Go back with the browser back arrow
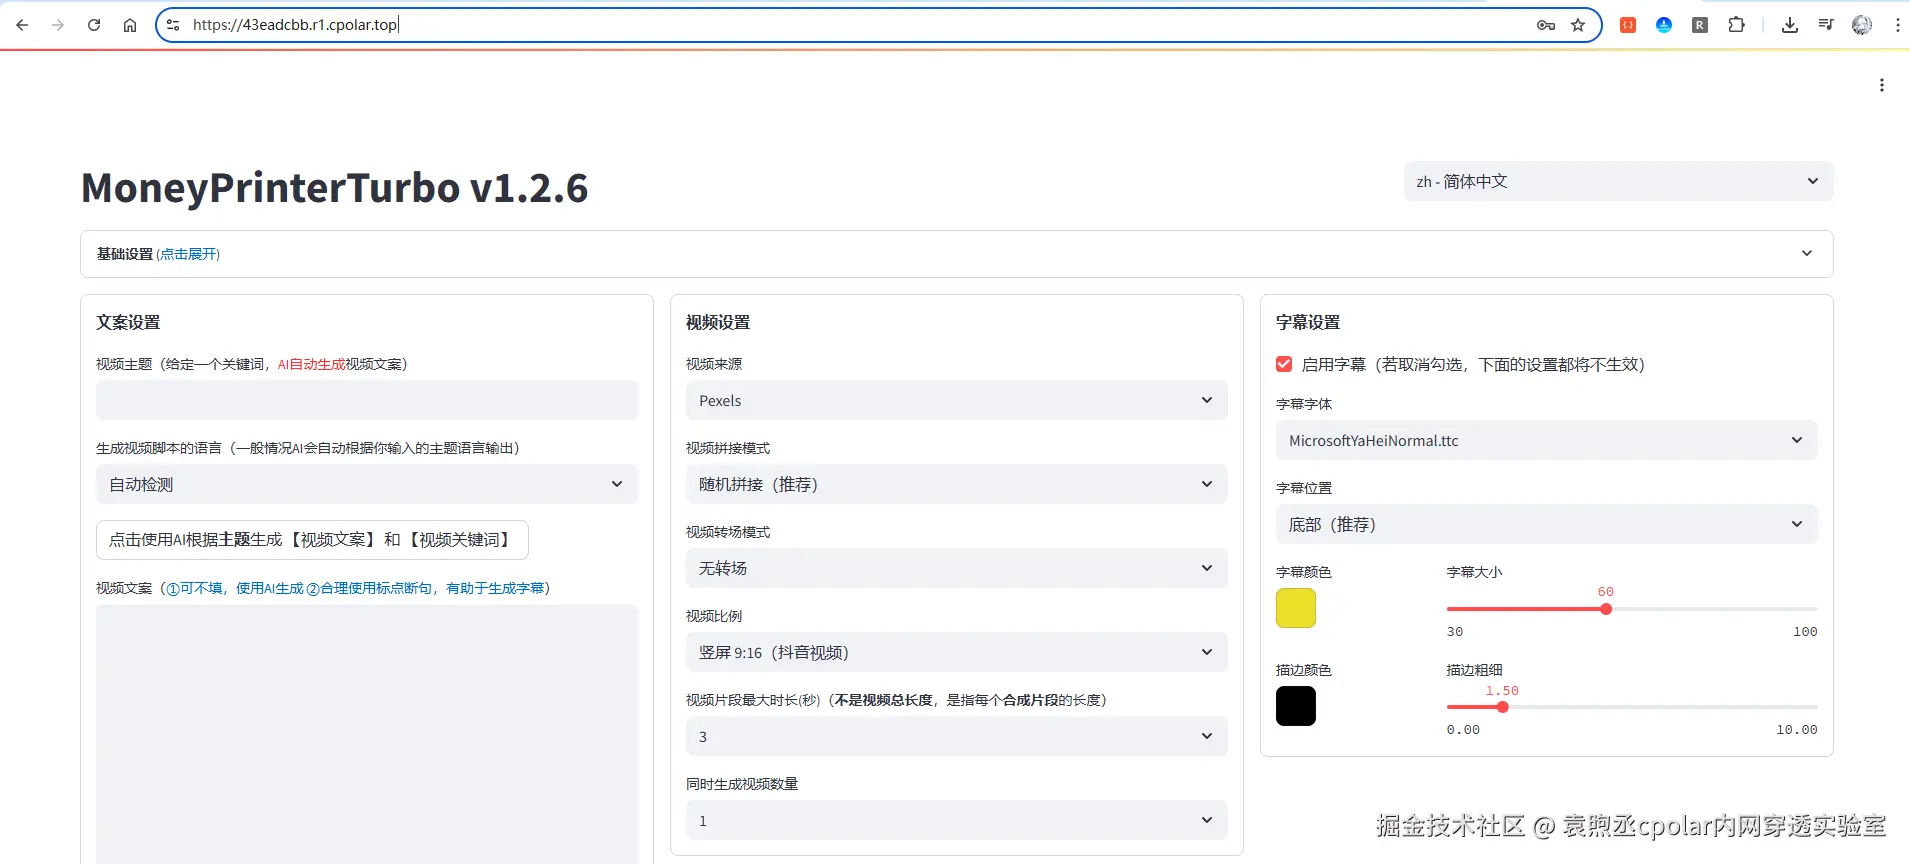 [x=22, y=25]
